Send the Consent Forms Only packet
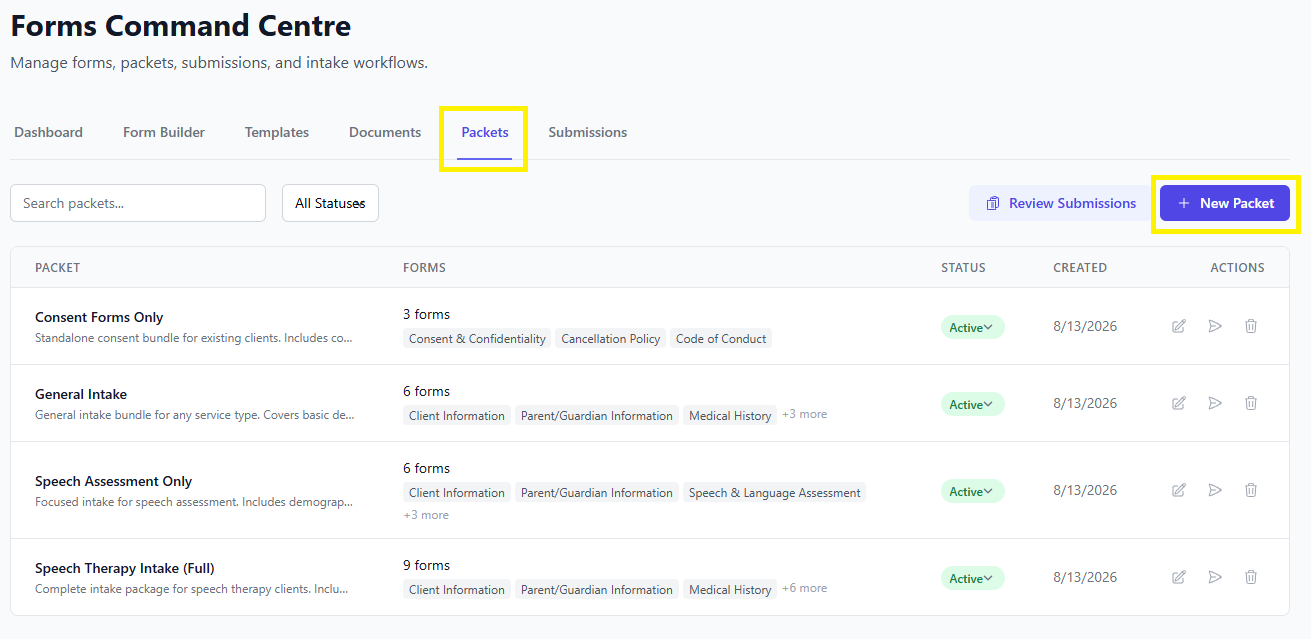 point(1215,326)
